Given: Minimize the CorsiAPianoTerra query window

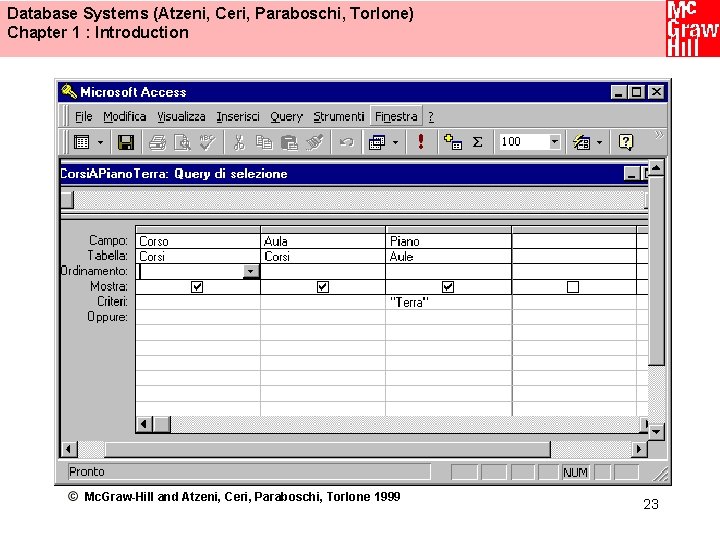Looking at the screenshot, I should coord(631,174).
